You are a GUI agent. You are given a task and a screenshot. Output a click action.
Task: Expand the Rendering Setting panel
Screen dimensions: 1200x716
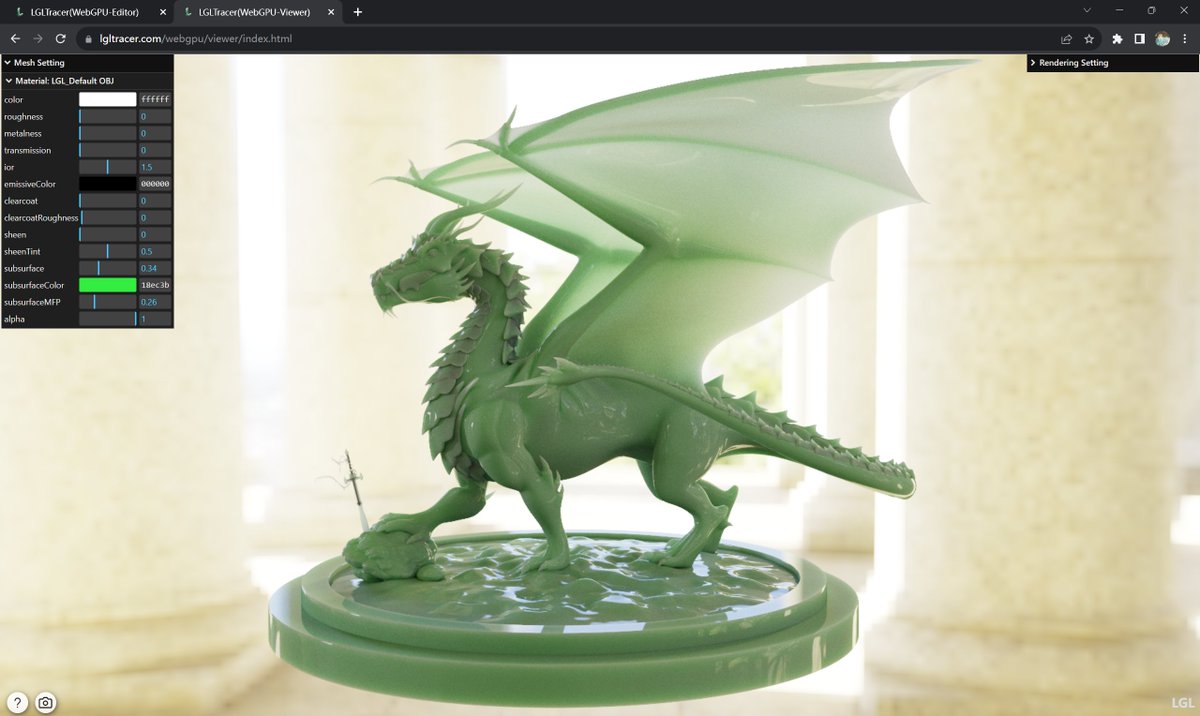[1113, 62]
